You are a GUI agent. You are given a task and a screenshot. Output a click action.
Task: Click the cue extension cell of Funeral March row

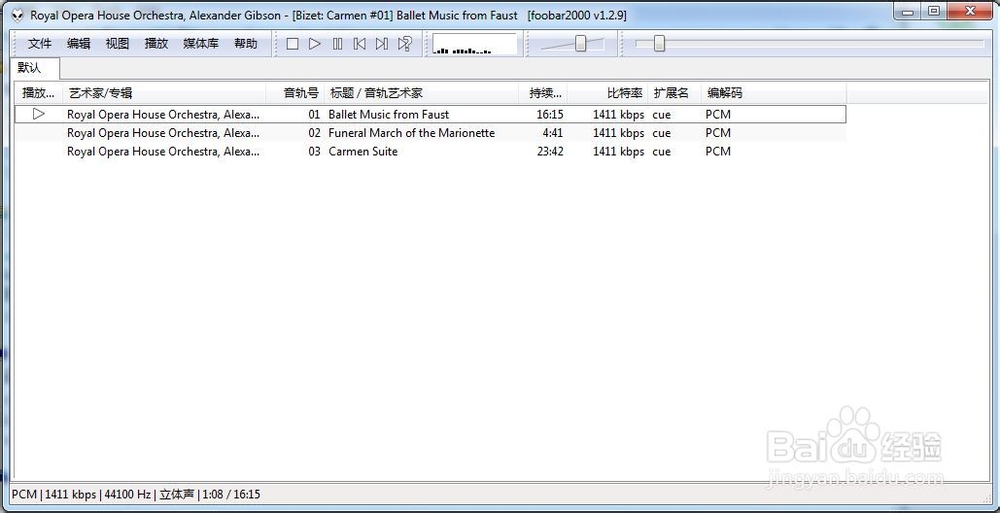[x=661, y=133]
